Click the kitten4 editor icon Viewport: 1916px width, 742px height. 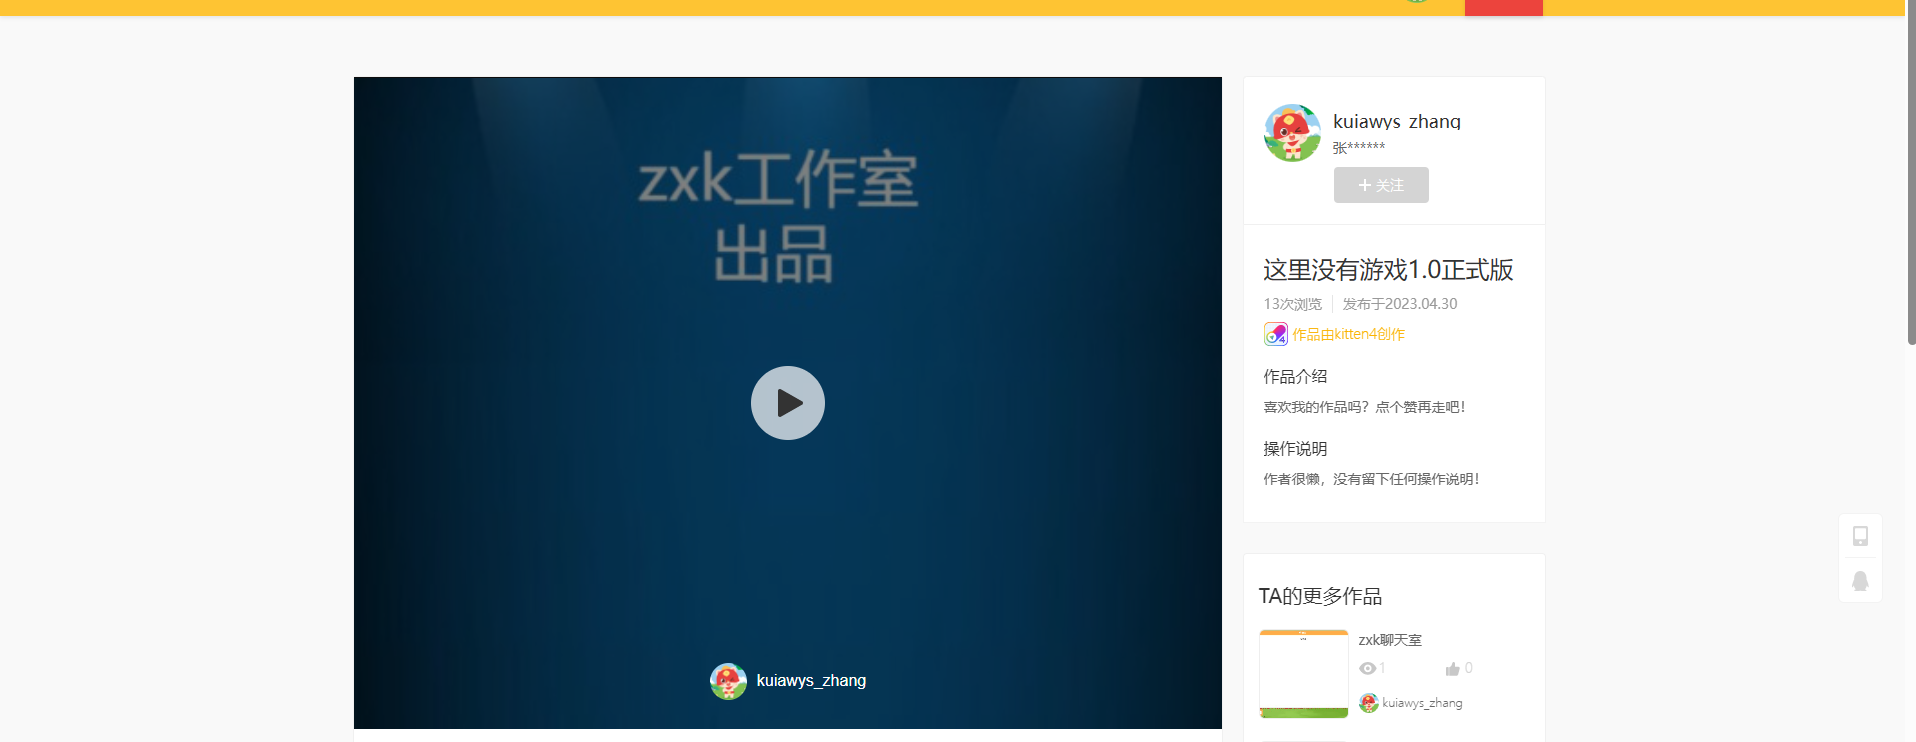[1275, 334]
